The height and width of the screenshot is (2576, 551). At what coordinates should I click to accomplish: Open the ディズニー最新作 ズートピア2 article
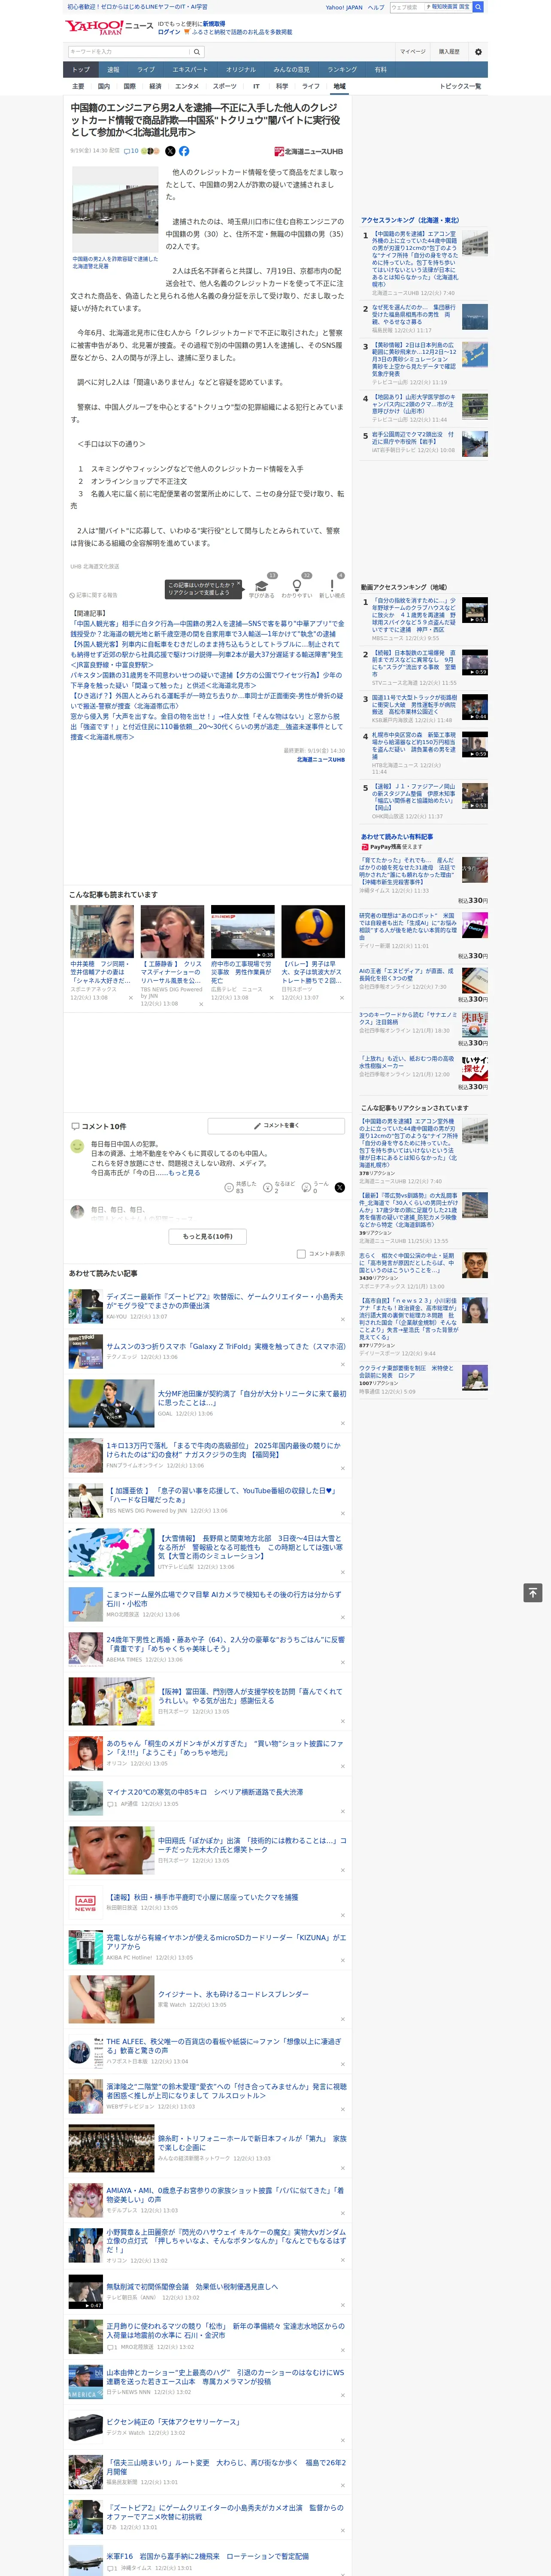point(225,1301)
